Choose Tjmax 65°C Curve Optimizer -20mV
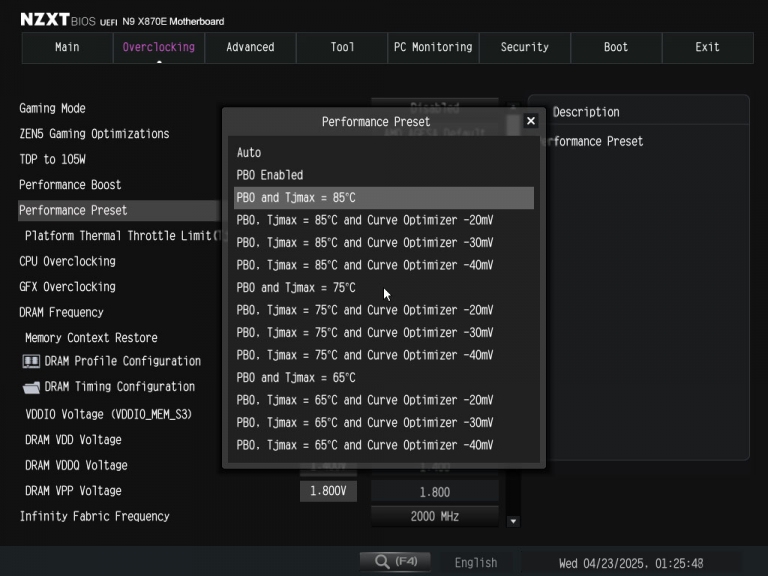The image size is (768, 576). coord(384,401)
